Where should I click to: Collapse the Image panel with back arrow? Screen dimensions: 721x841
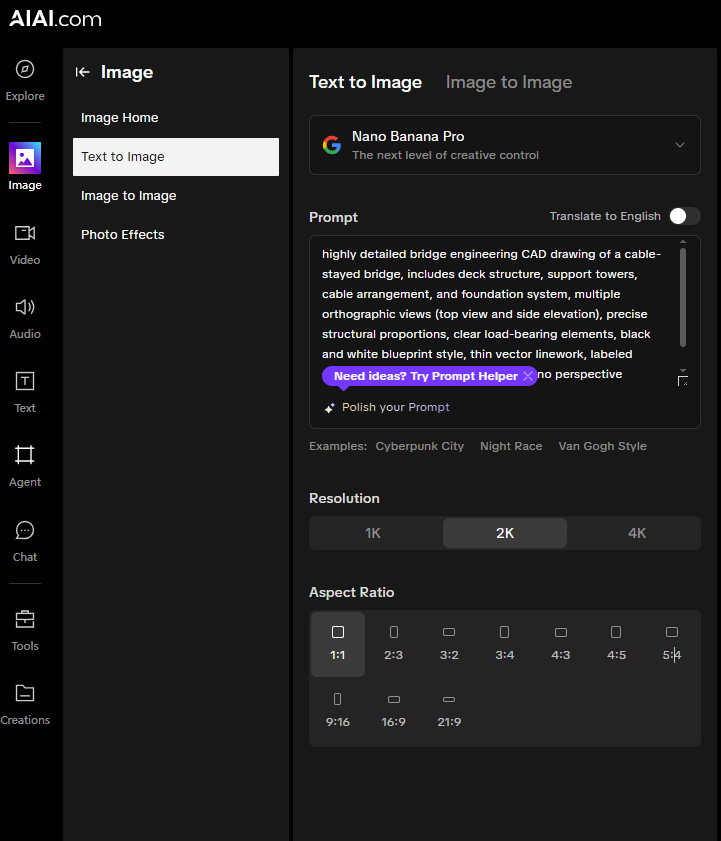(82, 72)
